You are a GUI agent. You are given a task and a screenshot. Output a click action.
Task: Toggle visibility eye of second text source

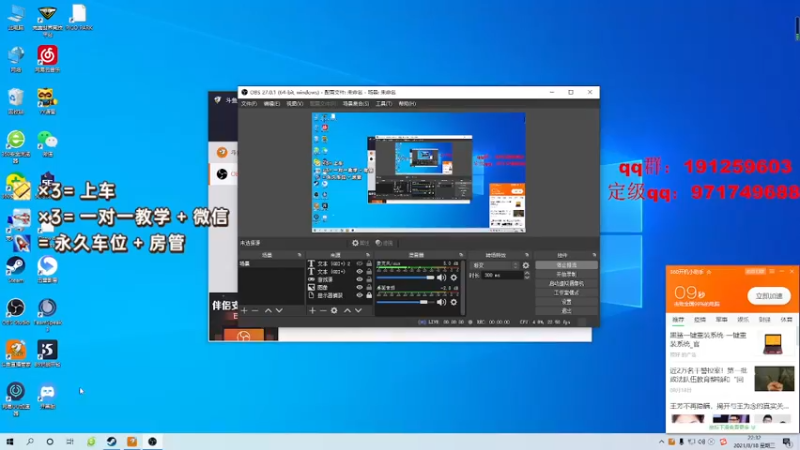tap(360, 271)
